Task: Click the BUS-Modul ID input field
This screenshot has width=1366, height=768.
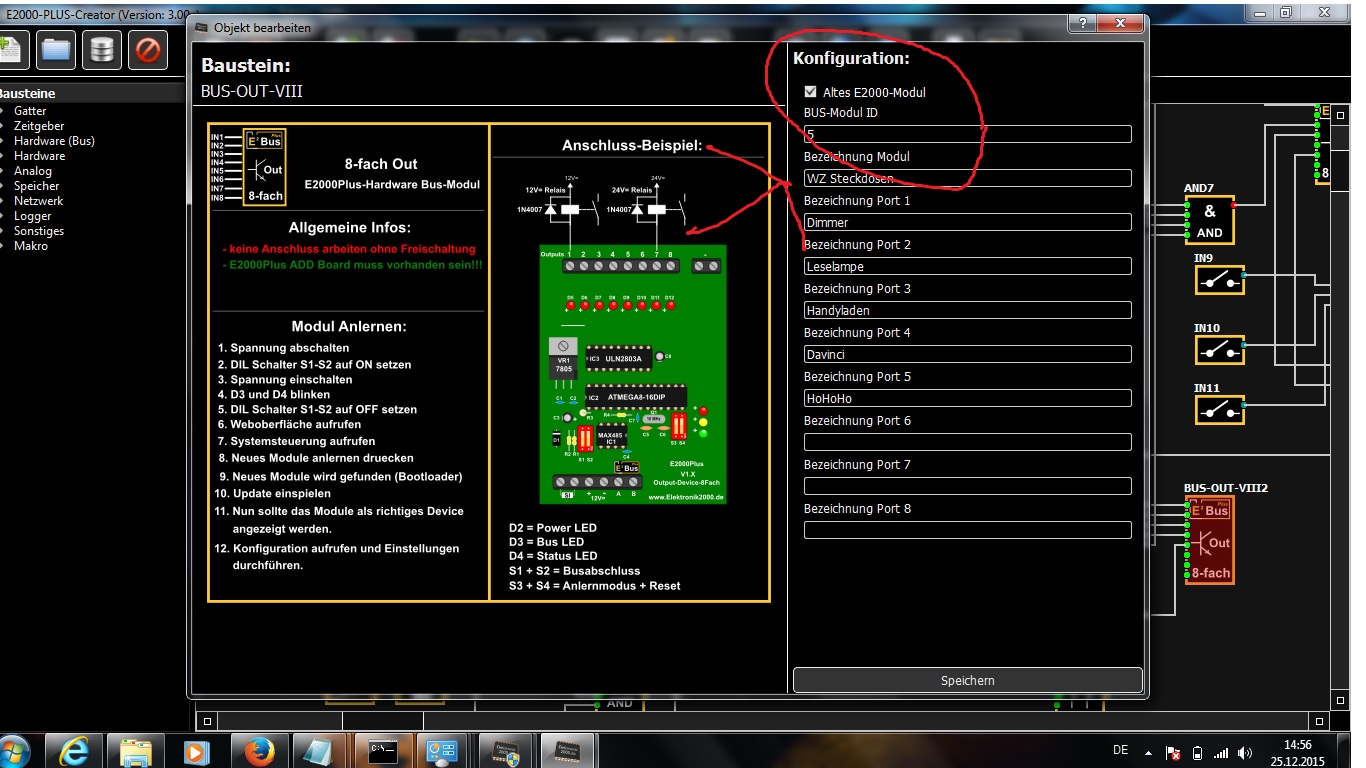Action: (967, 134)
